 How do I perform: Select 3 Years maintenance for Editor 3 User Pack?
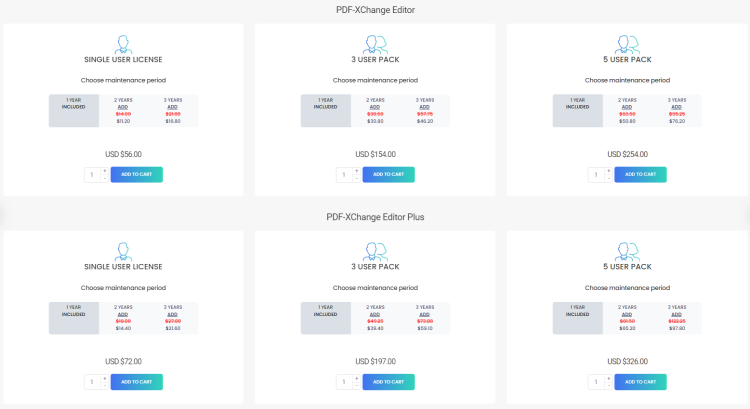coord(425,110)
